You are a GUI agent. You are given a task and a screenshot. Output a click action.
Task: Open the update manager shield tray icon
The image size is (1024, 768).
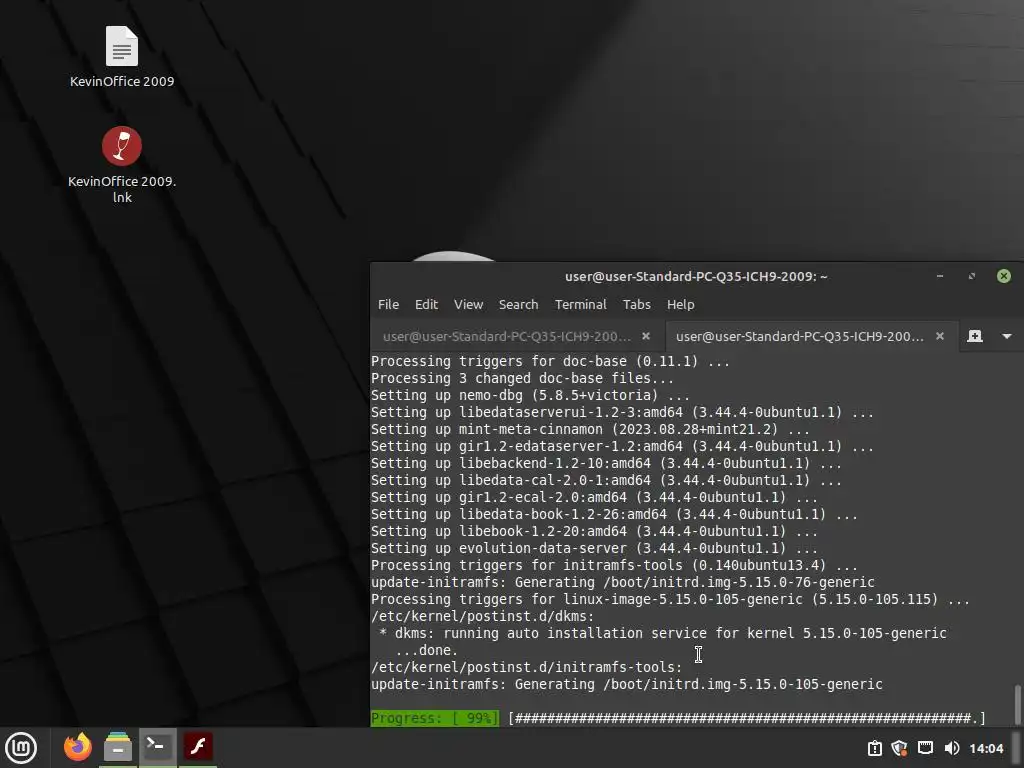(899, 748)
